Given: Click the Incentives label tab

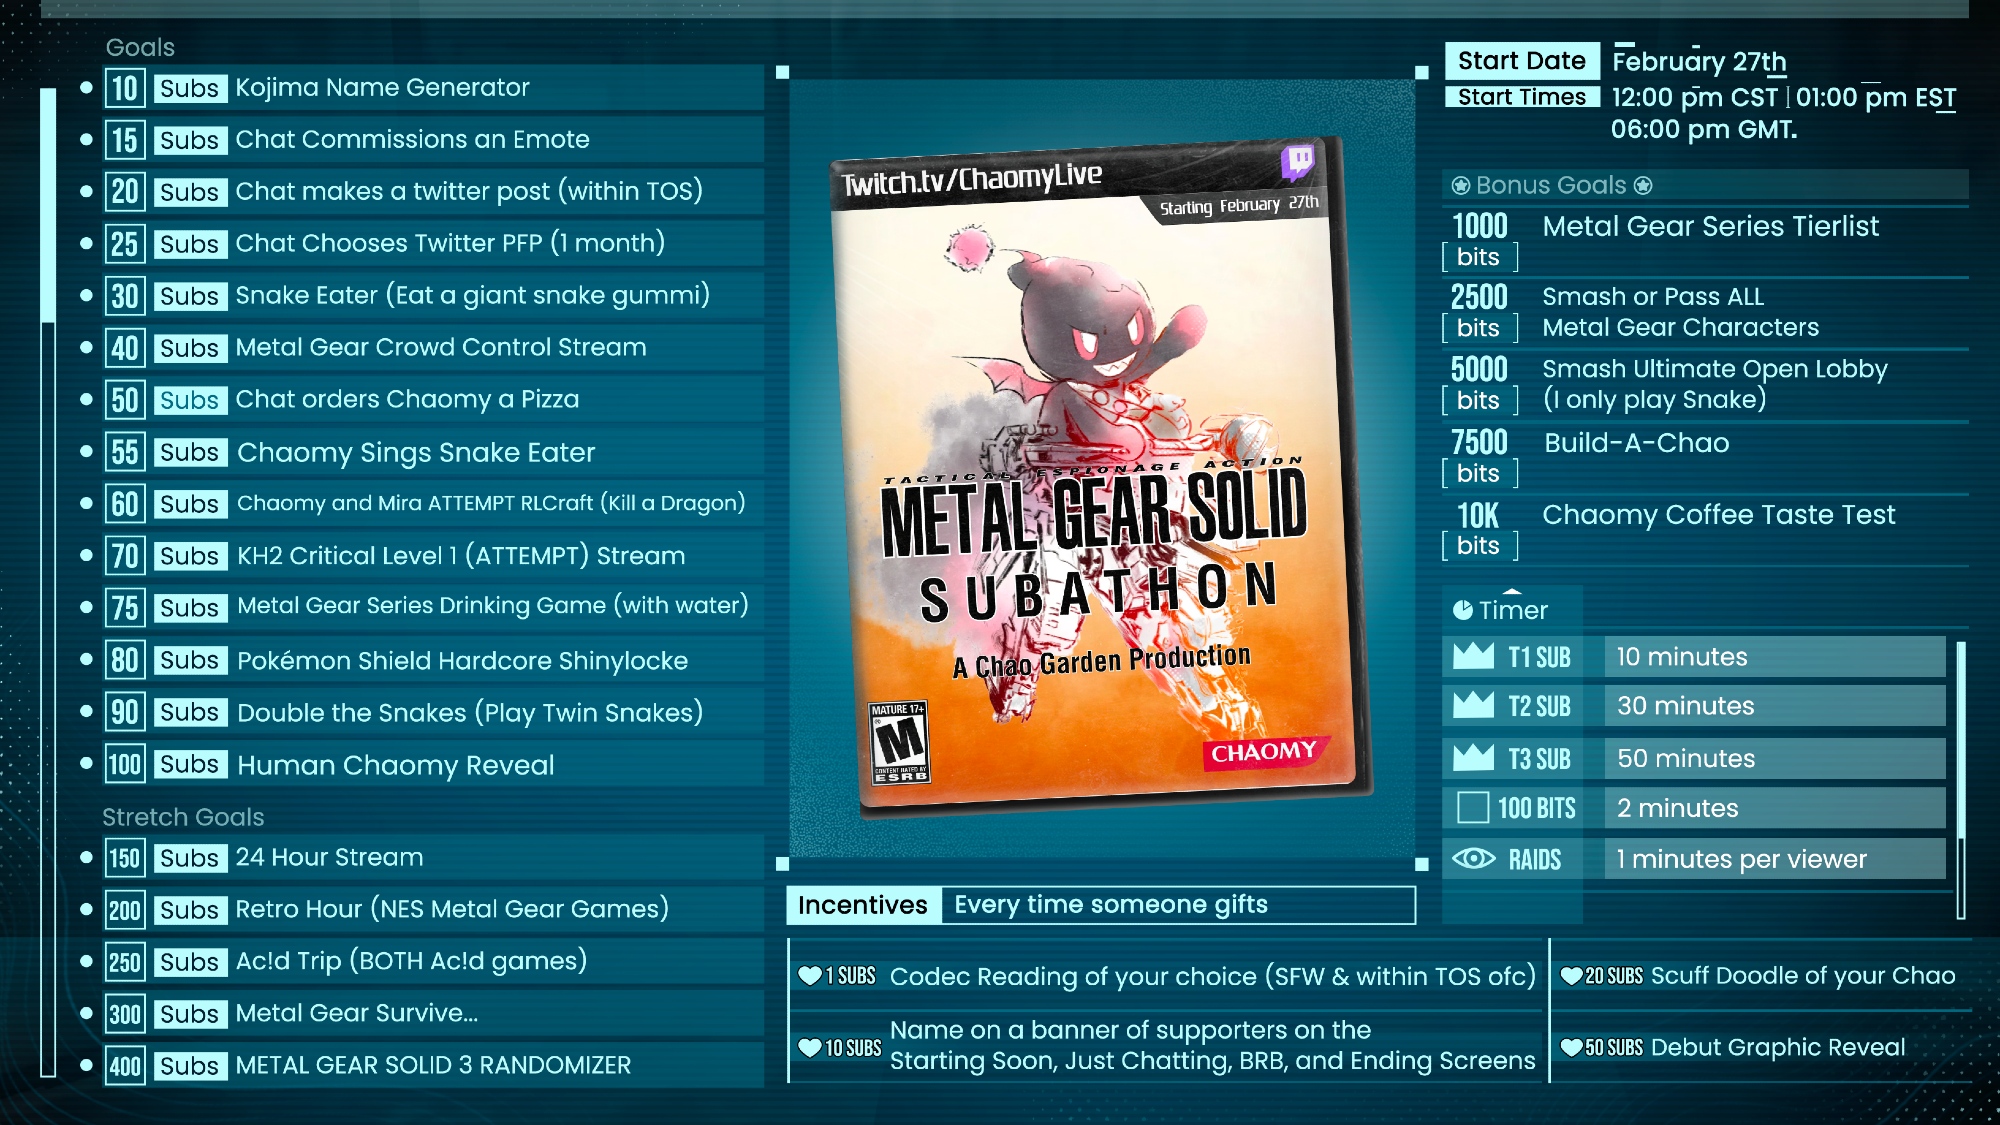Looking at the screenshot, I should coord(863,905).
